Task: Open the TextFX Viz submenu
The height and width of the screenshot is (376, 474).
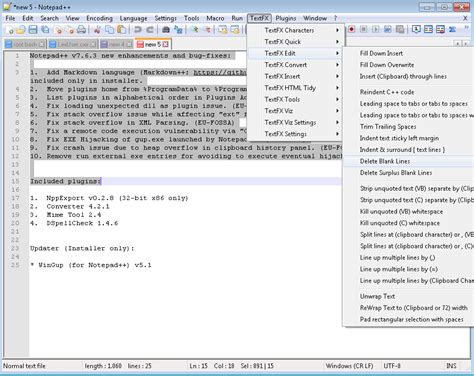Action: [296, 111]
